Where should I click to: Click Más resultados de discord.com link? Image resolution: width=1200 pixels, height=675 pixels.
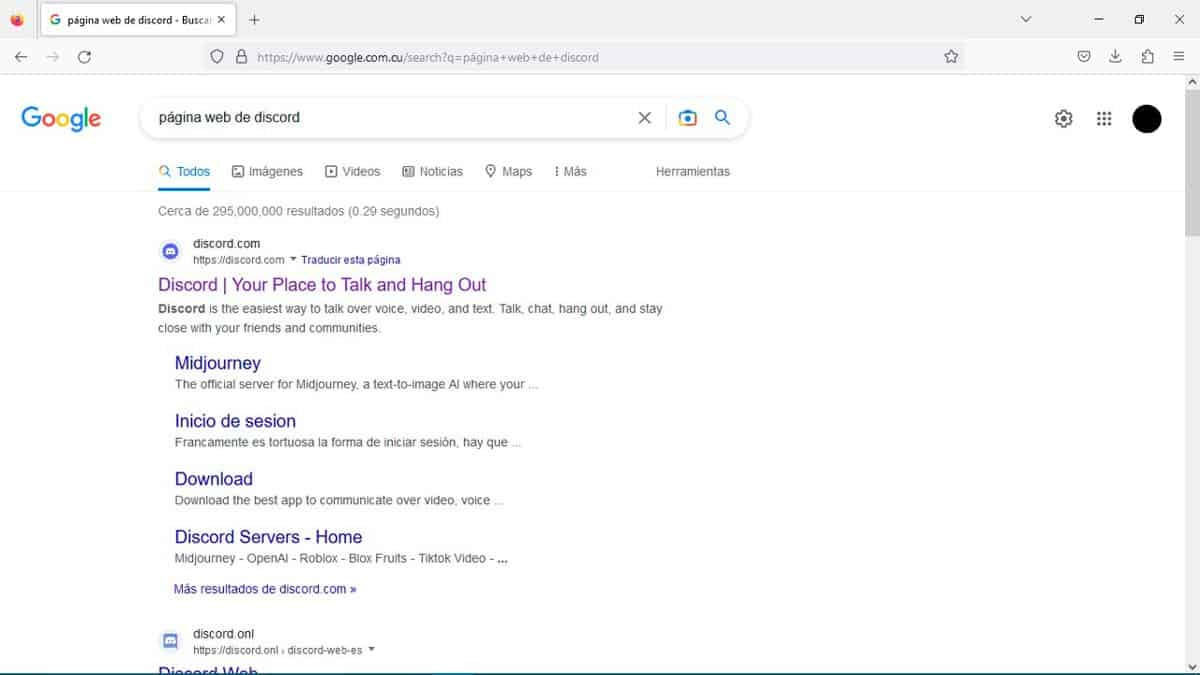coord(265,589)
